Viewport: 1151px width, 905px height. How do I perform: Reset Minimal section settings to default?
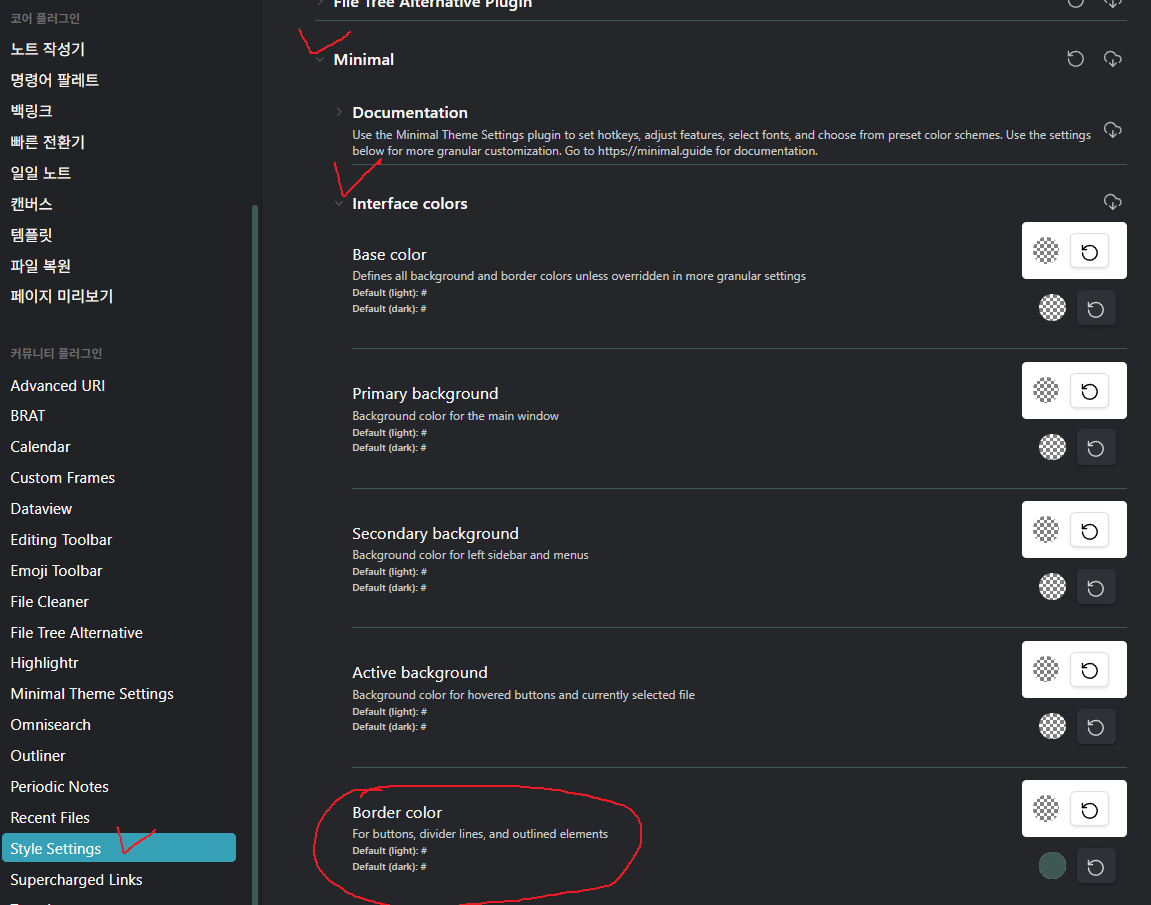(x=1075, y=59)
